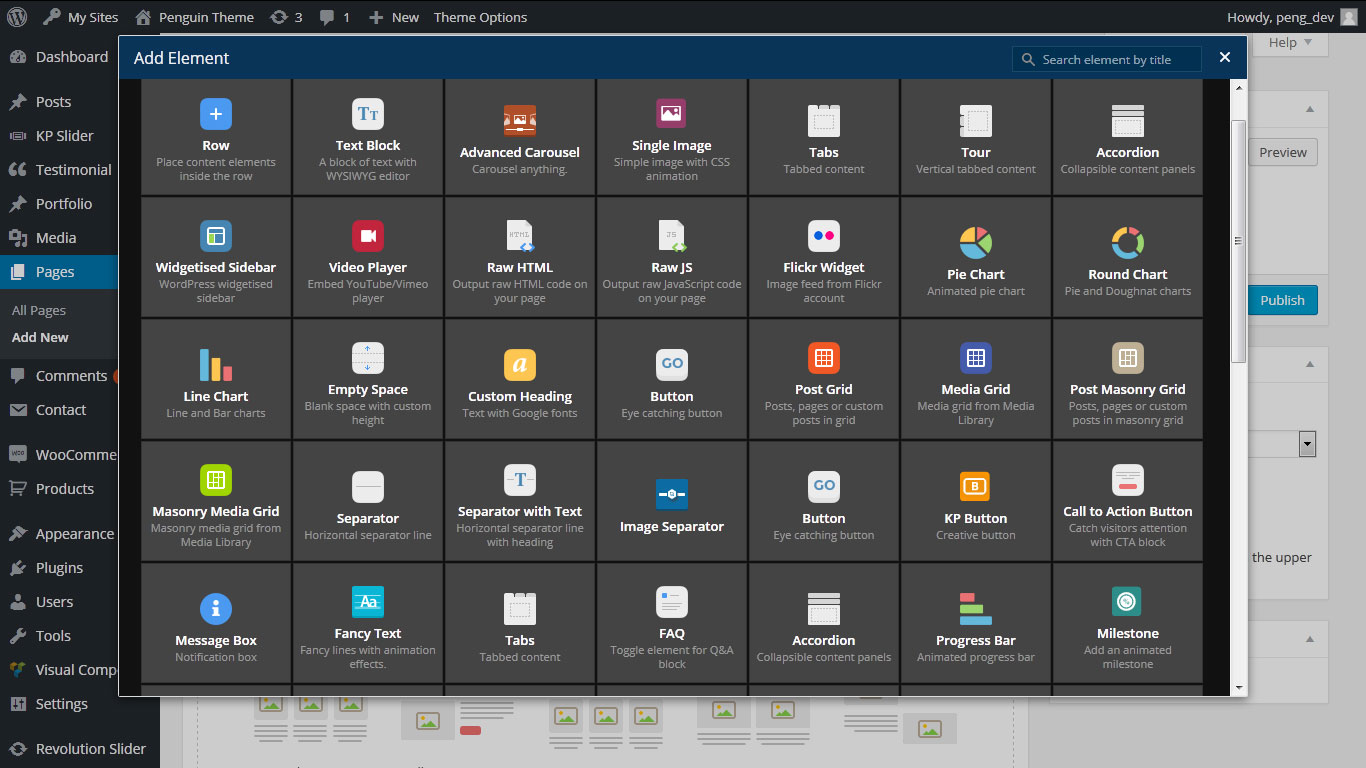The width and height of the screenshot is (1366, 768).
Task: Add the Video Player element
Action: click(x=368, y=236)
